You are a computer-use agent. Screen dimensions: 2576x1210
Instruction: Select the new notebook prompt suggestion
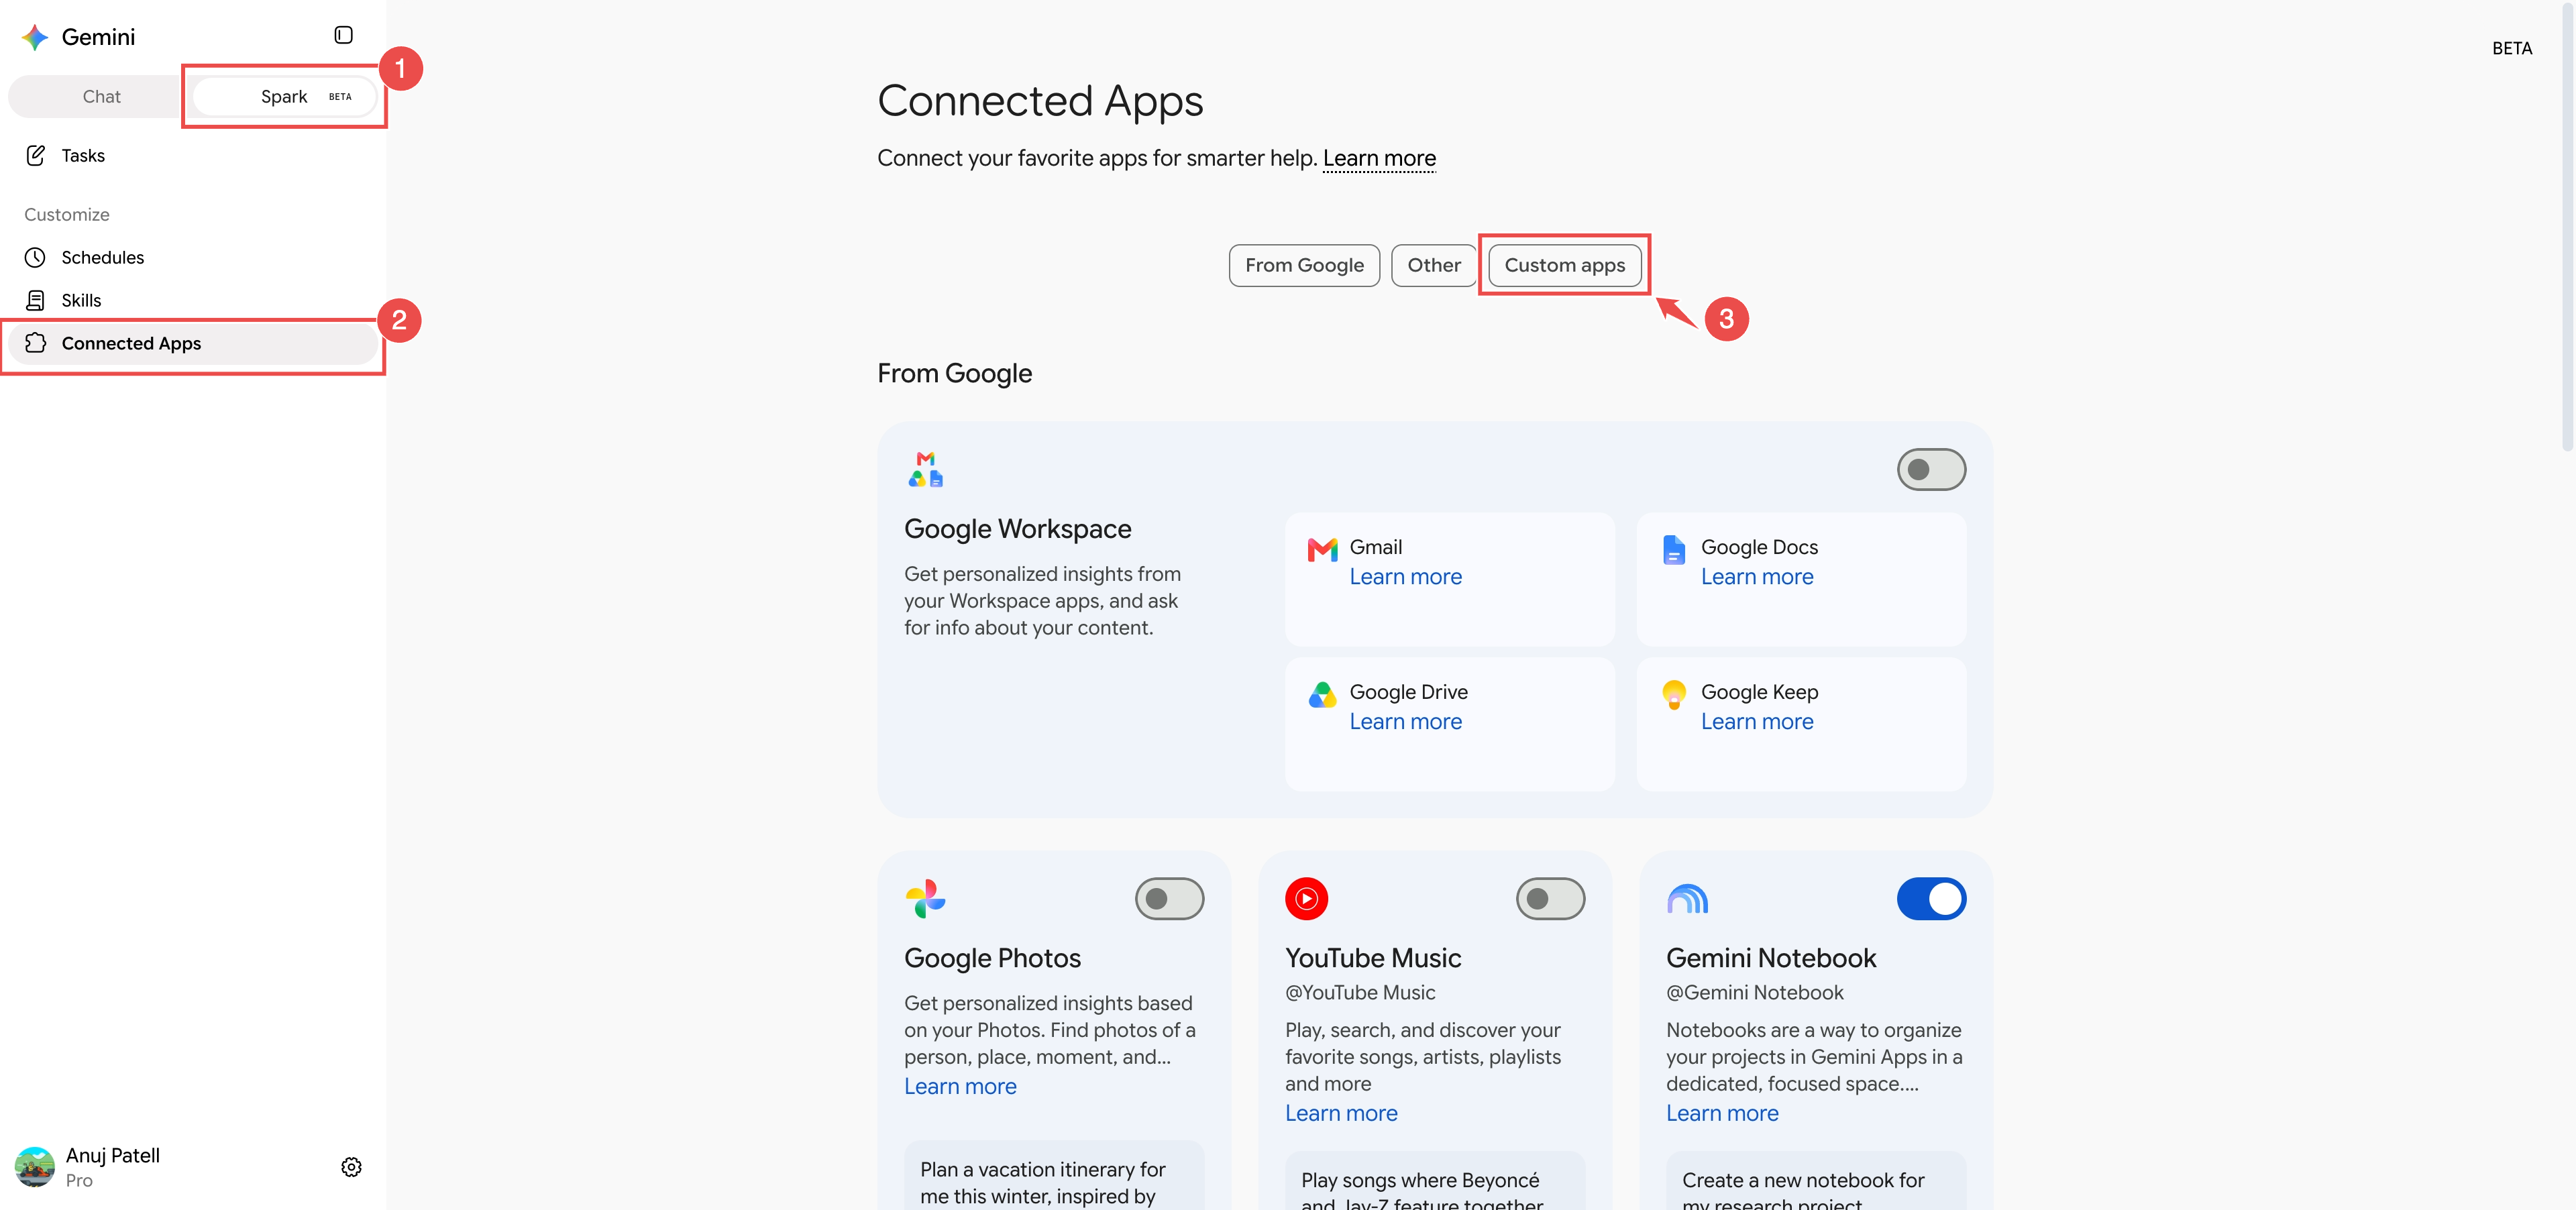(x=1816, y=1181)
